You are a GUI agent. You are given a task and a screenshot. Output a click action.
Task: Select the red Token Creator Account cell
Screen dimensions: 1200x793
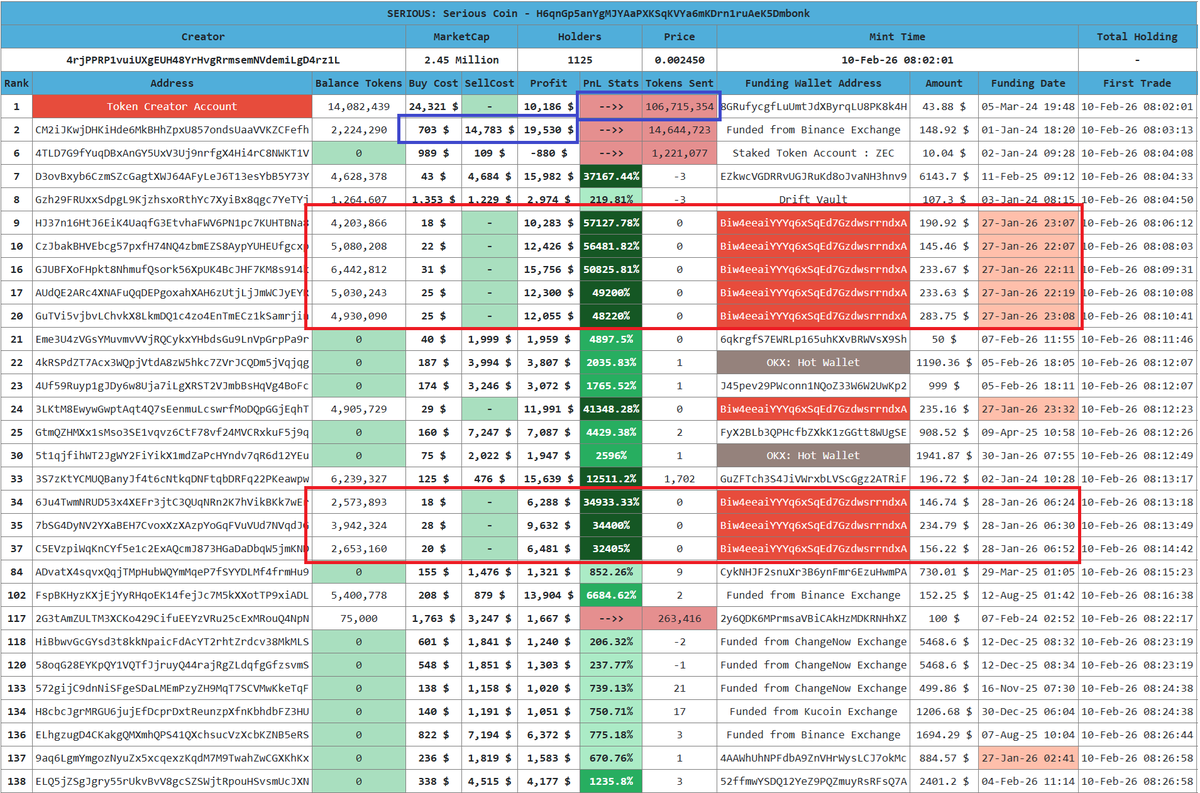[x=172, y=106]
